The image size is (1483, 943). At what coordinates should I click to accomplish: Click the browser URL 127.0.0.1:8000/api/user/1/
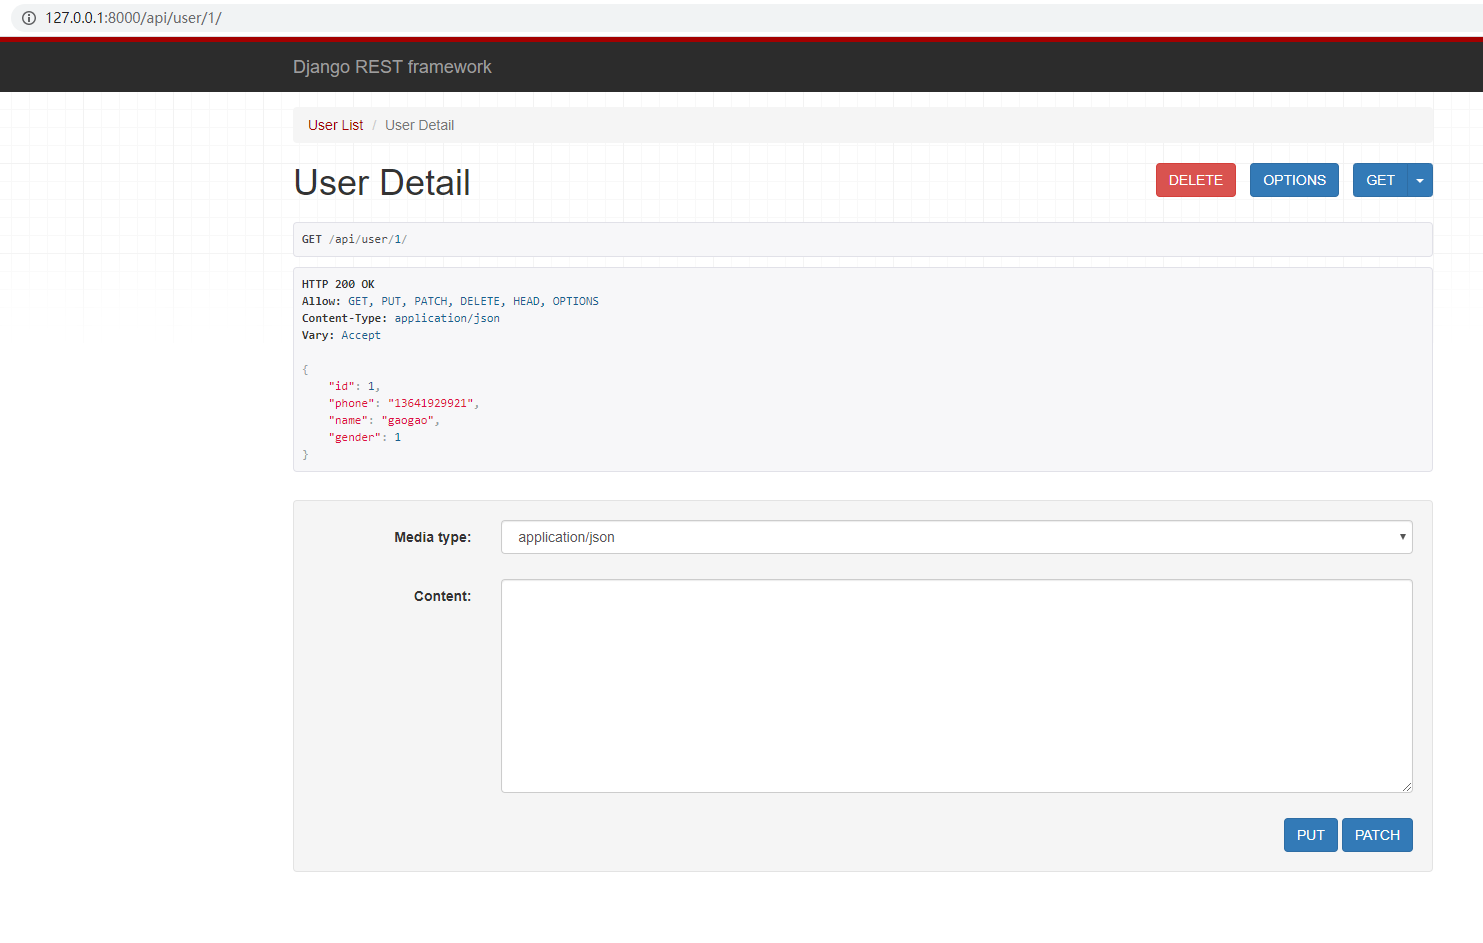coord(133,18)
